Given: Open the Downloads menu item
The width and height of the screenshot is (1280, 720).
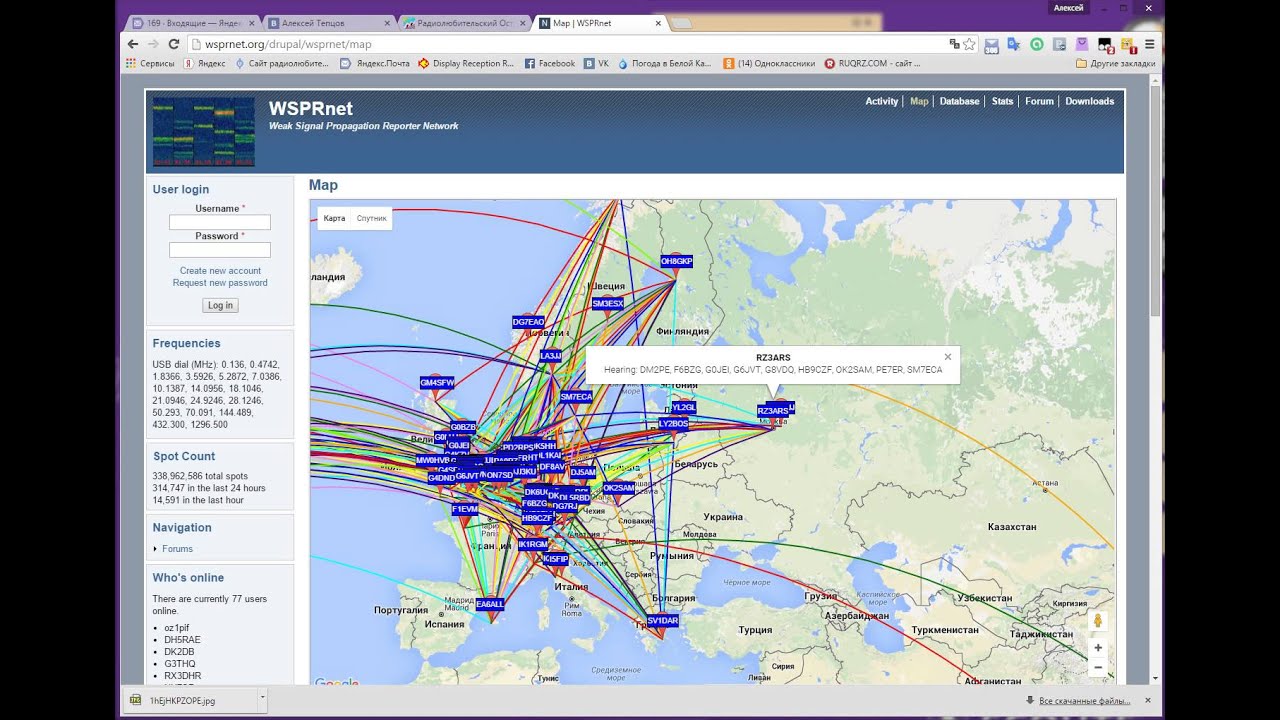Looking at the screenshot, I should pos(1089,101).
